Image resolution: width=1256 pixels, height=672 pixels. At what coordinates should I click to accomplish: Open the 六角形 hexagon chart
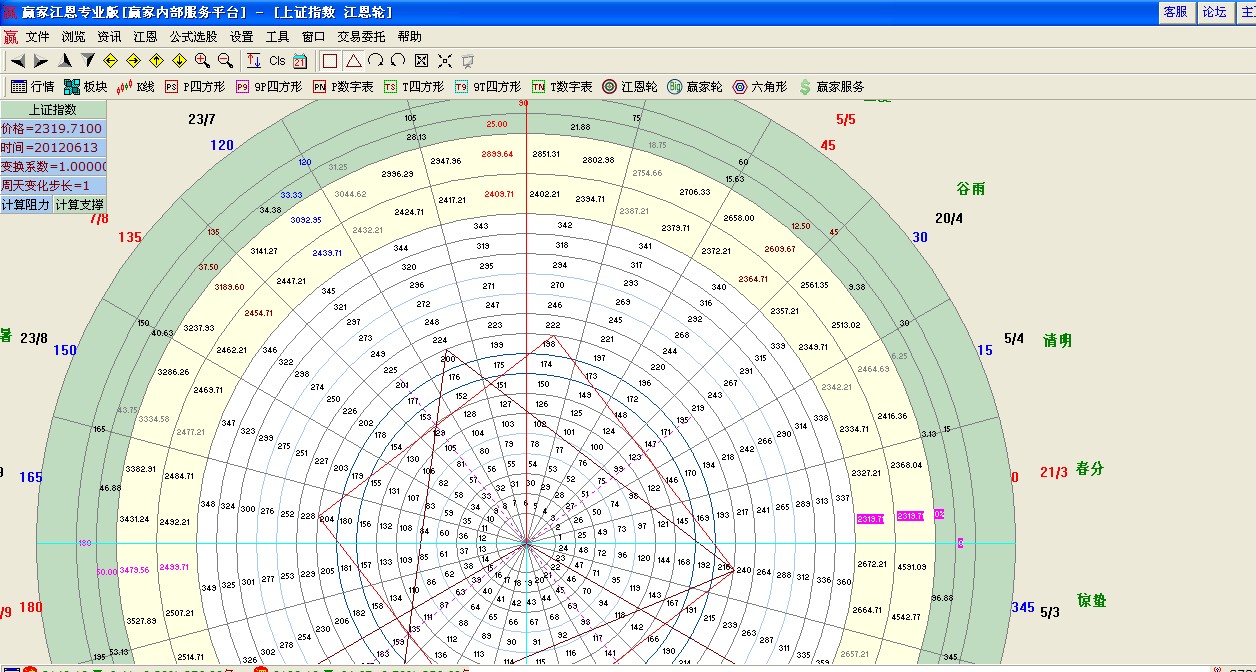[x=760, y=87]
